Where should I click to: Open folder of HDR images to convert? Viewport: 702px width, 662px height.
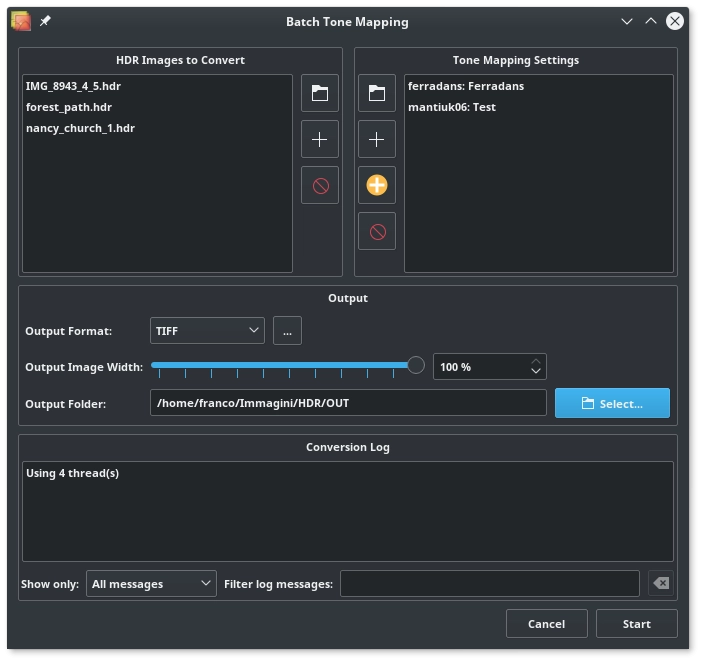point(320,93)
